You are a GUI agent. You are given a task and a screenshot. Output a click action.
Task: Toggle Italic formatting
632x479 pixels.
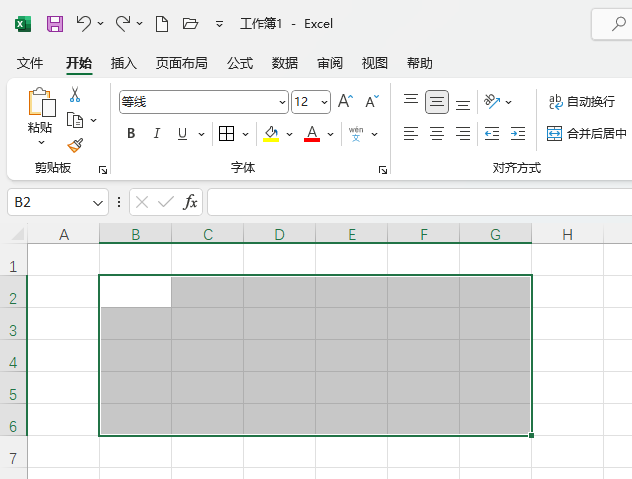(x=156, y=133)
